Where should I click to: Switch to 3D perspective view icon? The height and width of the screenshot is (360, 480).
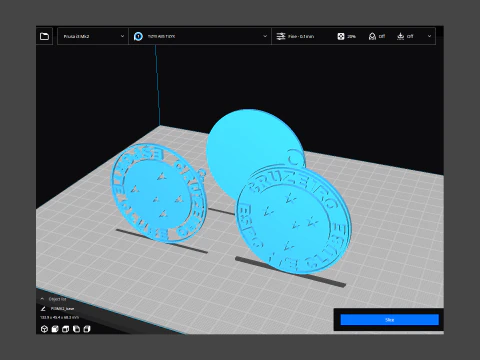44,329
